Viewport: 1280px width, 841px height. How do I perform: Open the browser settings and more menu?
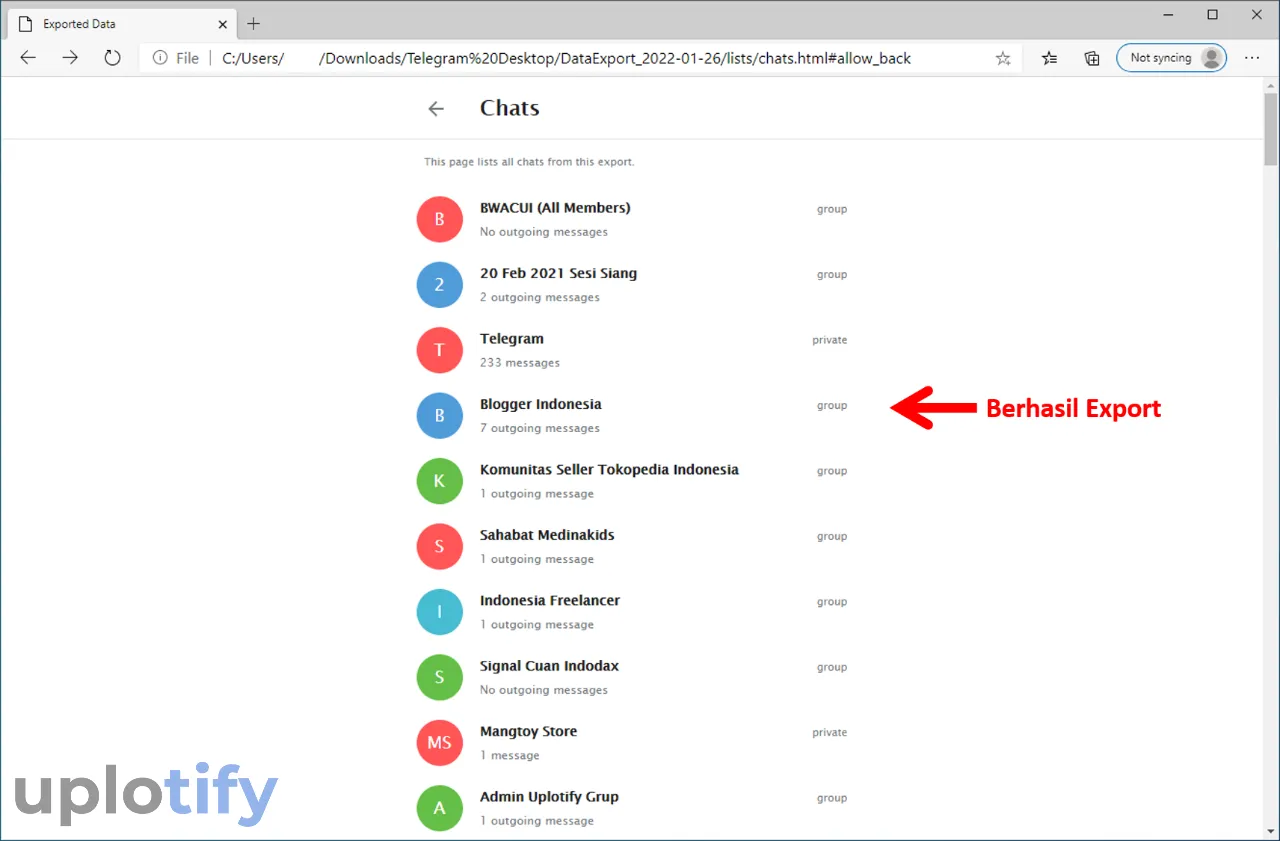click(x=1254, y=58)
